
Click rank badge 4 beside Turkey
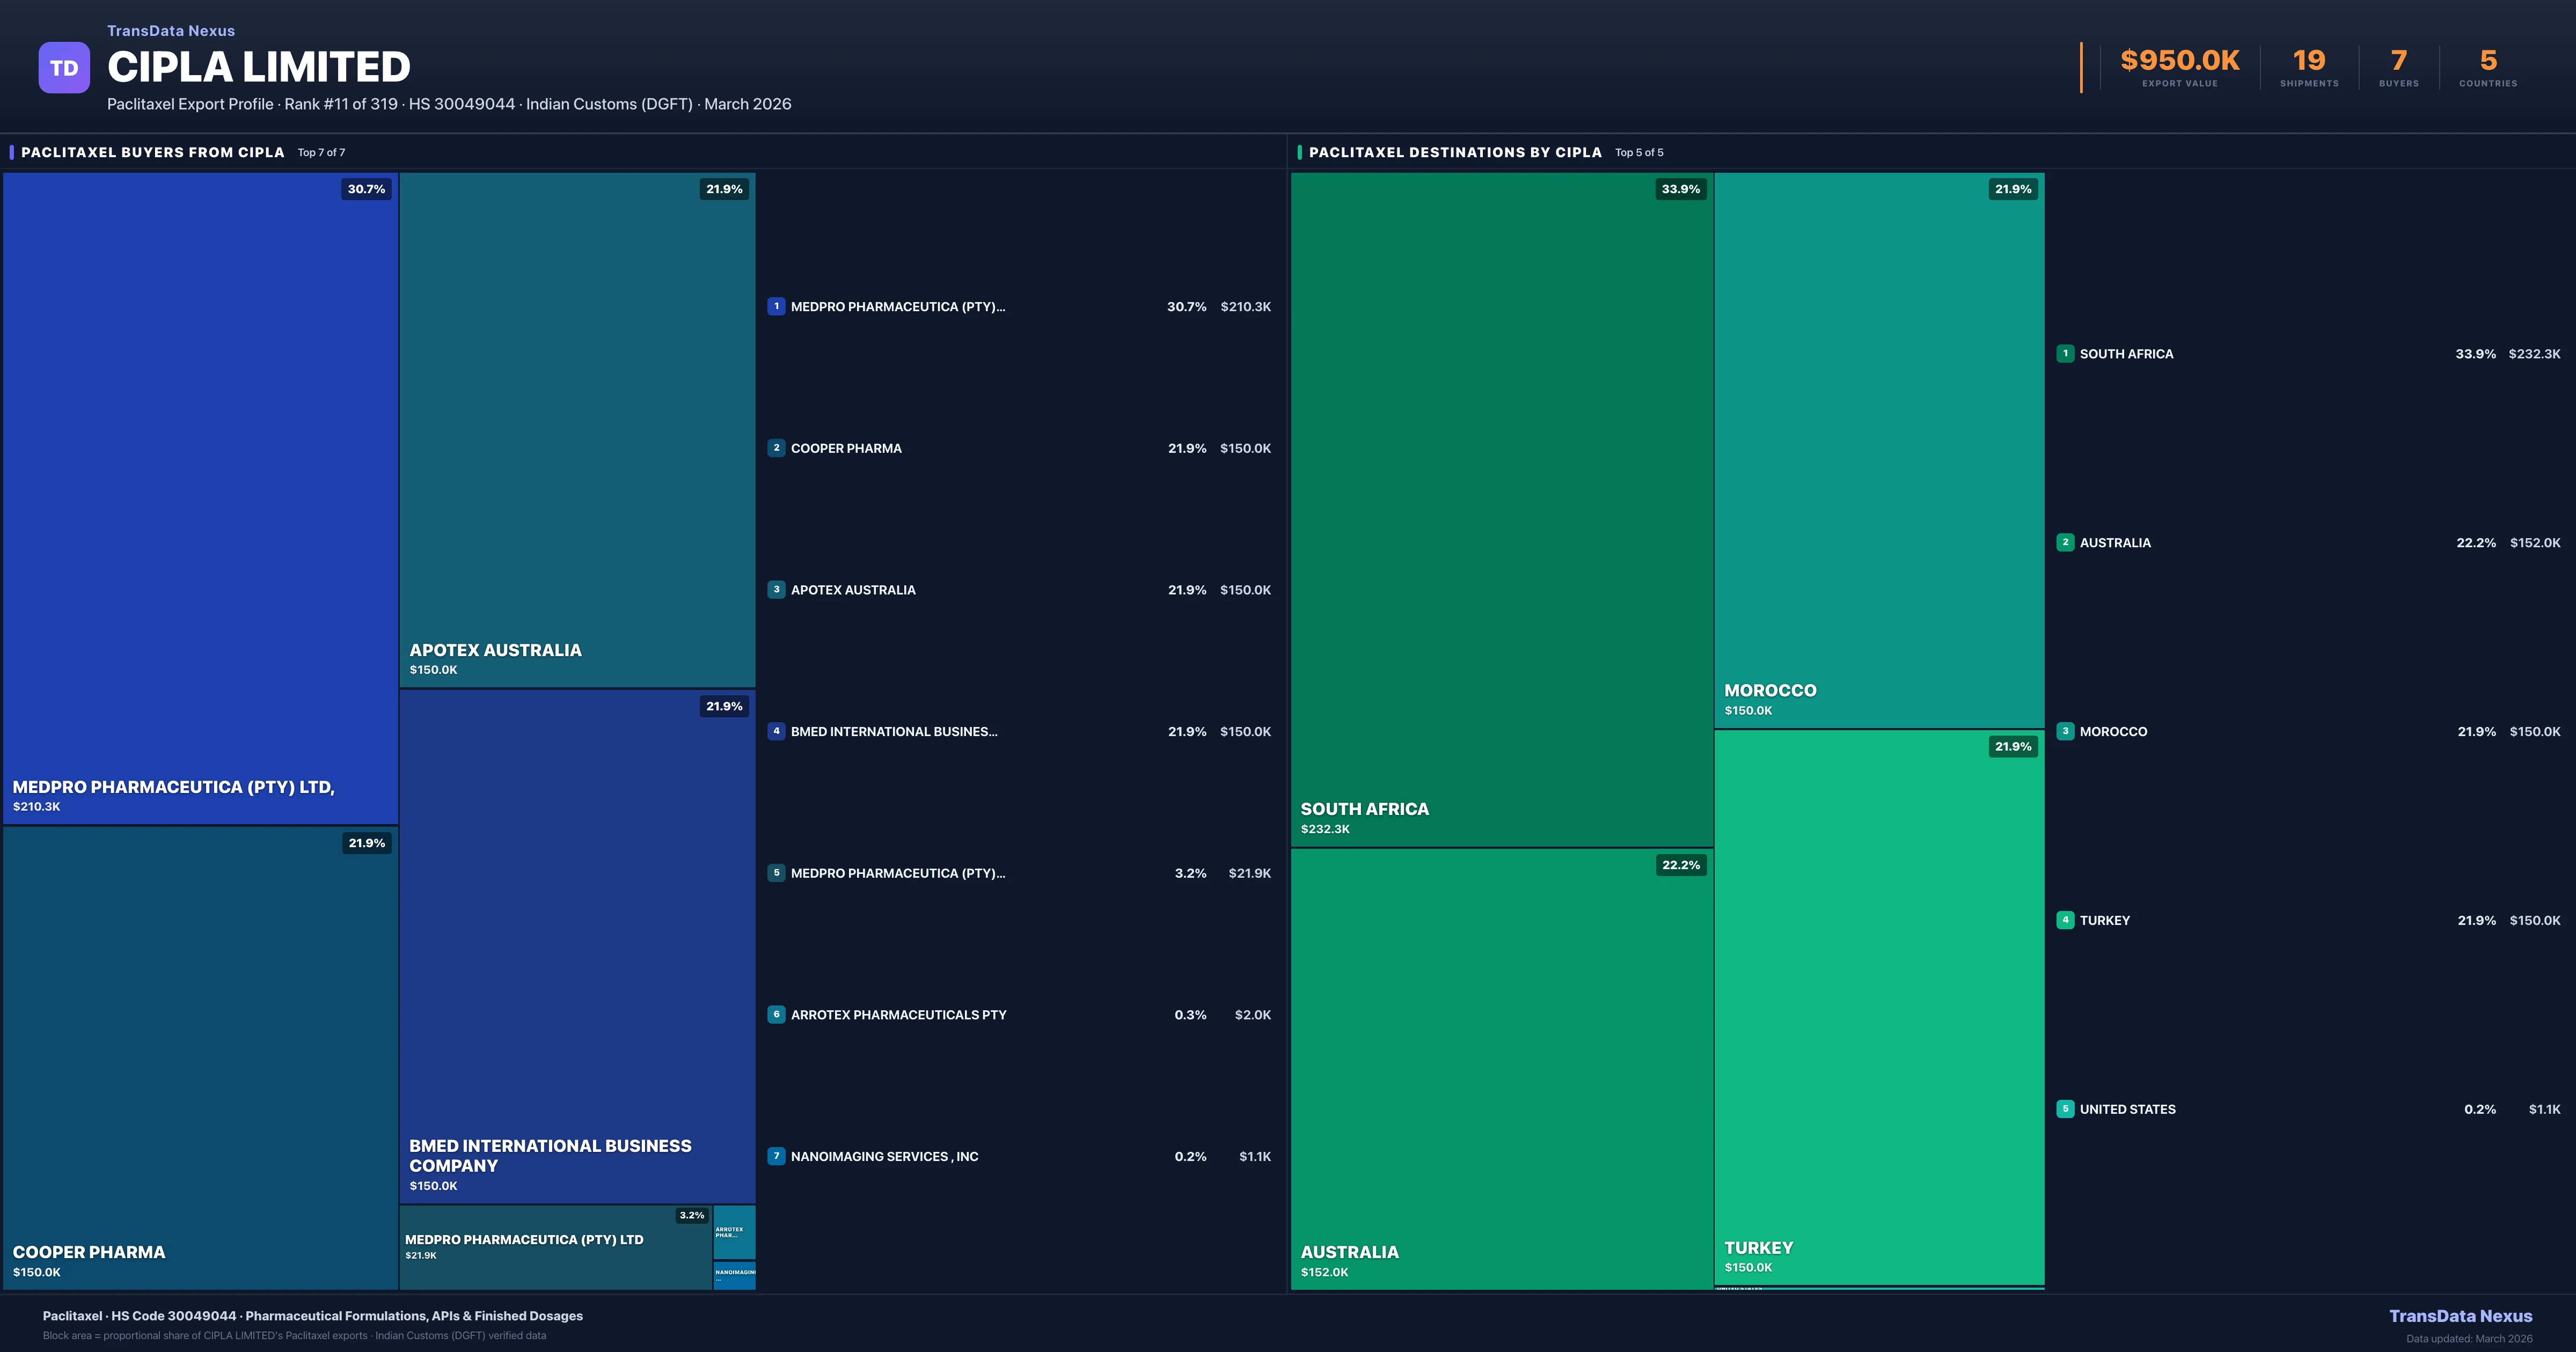pyautogui.click(x=2065, y=920)
